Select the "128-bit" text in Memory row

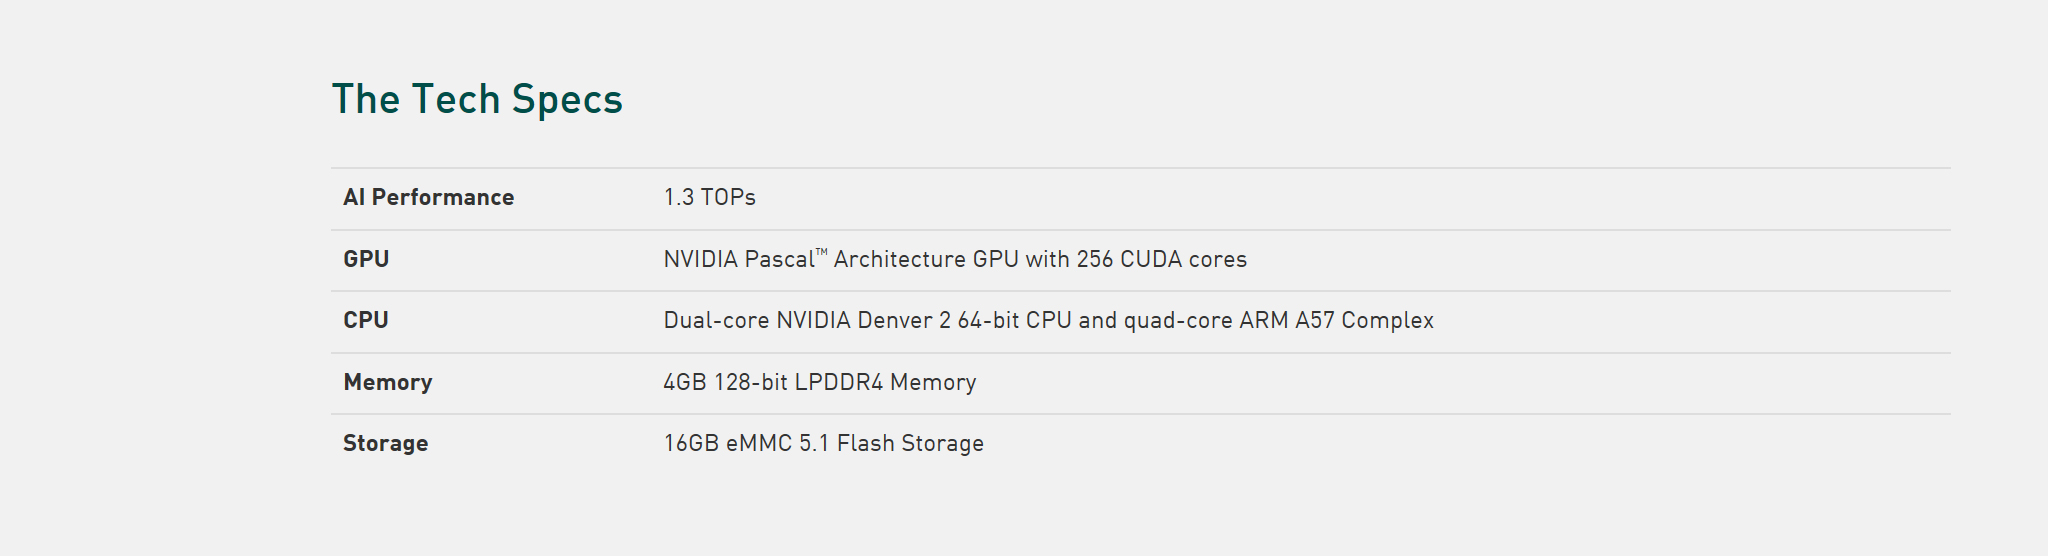coord(750,383)
